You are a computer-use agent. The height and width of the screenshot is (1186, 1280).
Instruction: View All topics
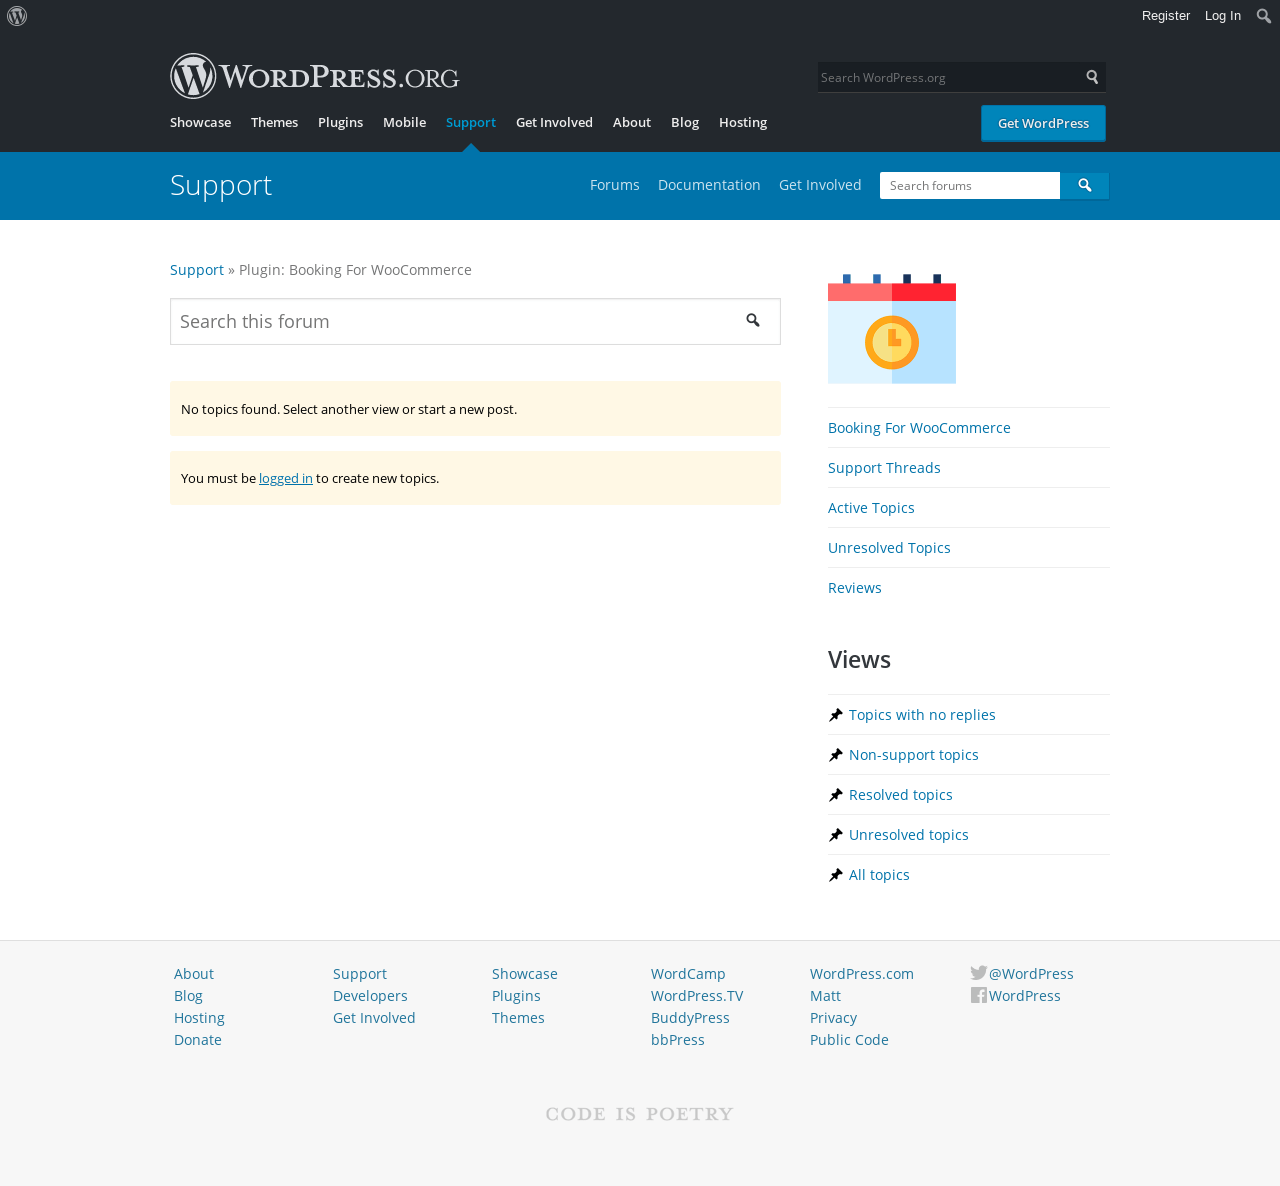(879, 875)
